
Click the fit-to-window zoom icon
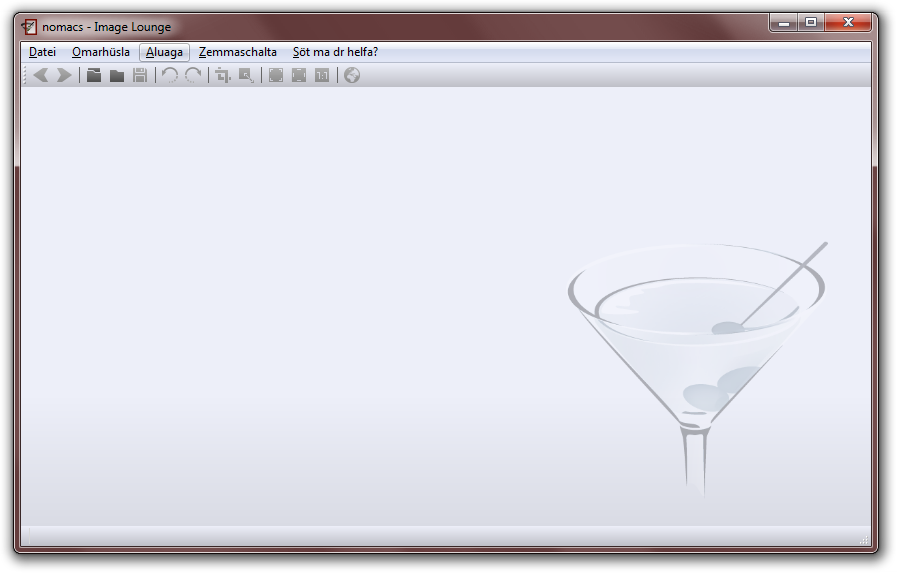point(299,75)
